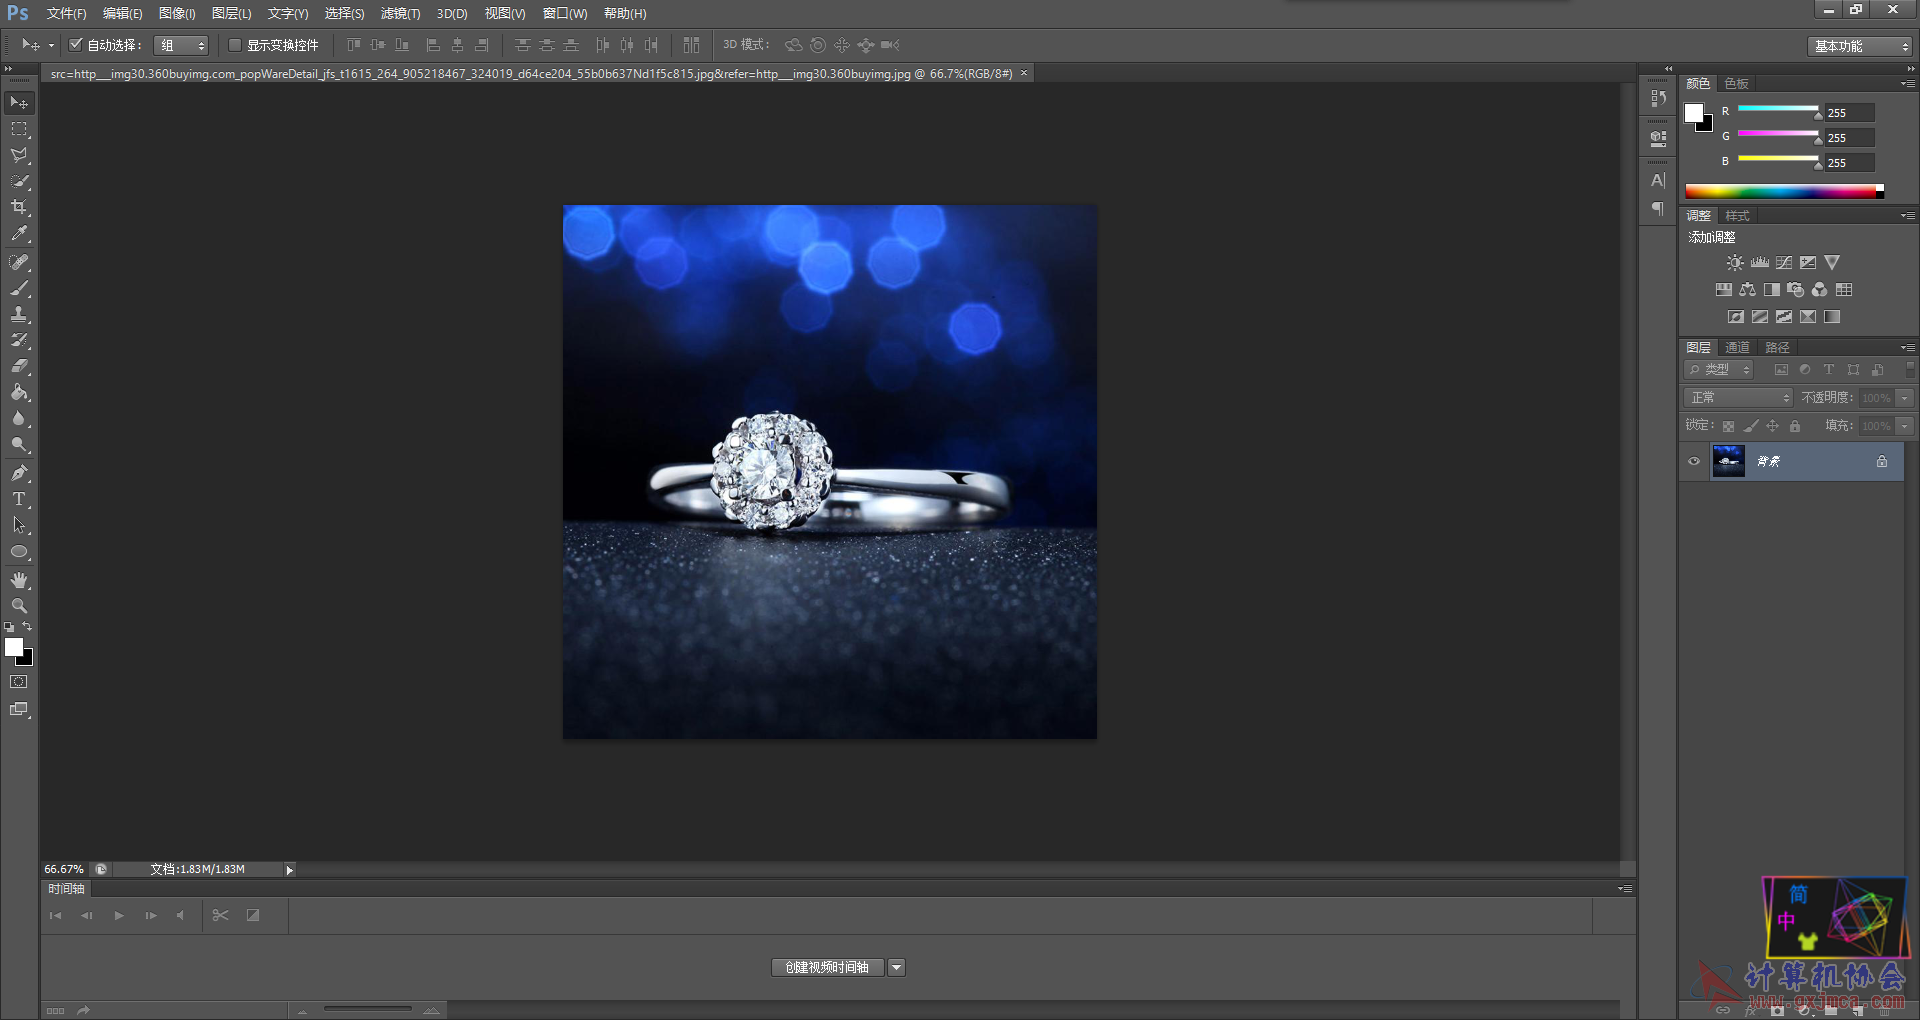Play the timeline
This screenshot has height=1020, width=1920.
(x=119, y=915)
